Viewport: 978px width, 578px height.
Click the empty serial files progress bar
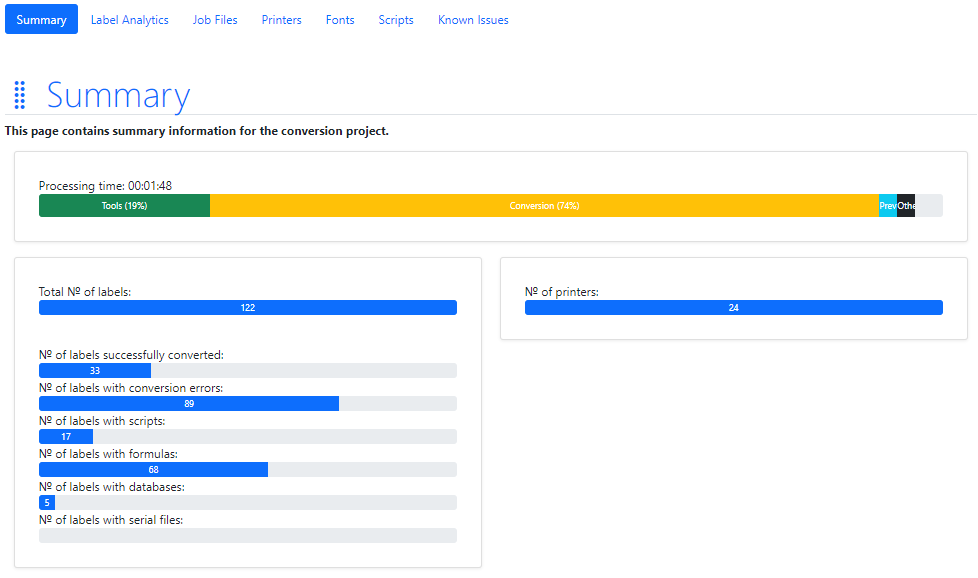(248, 536)
